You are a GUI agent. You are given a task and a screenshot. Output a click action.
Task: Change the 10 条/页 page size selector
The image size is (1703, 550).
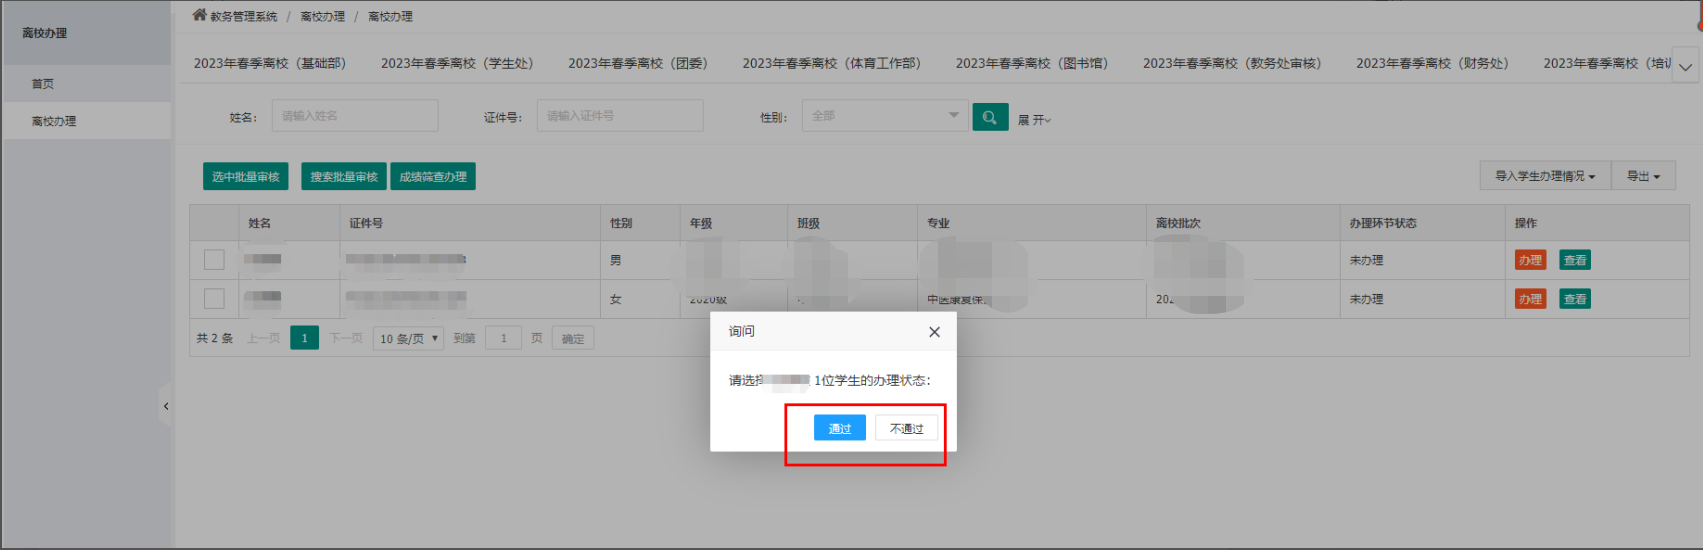tap(408, 339)
